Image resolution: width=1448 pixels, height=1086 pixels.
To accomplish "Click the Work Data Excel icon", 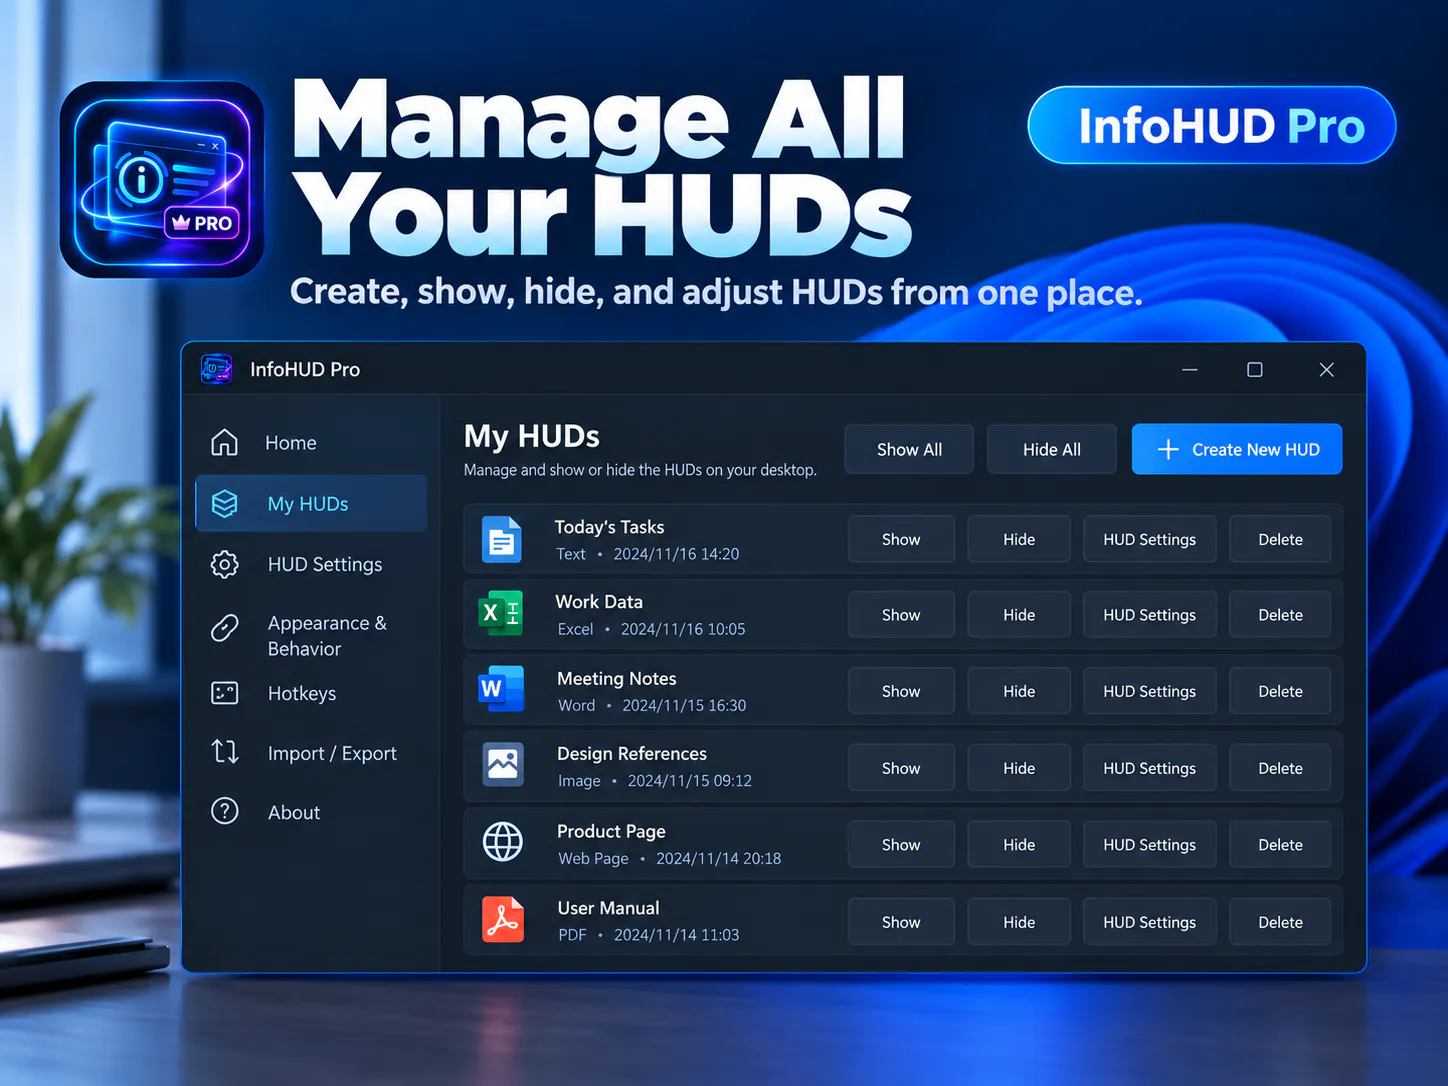I will 501,613.
